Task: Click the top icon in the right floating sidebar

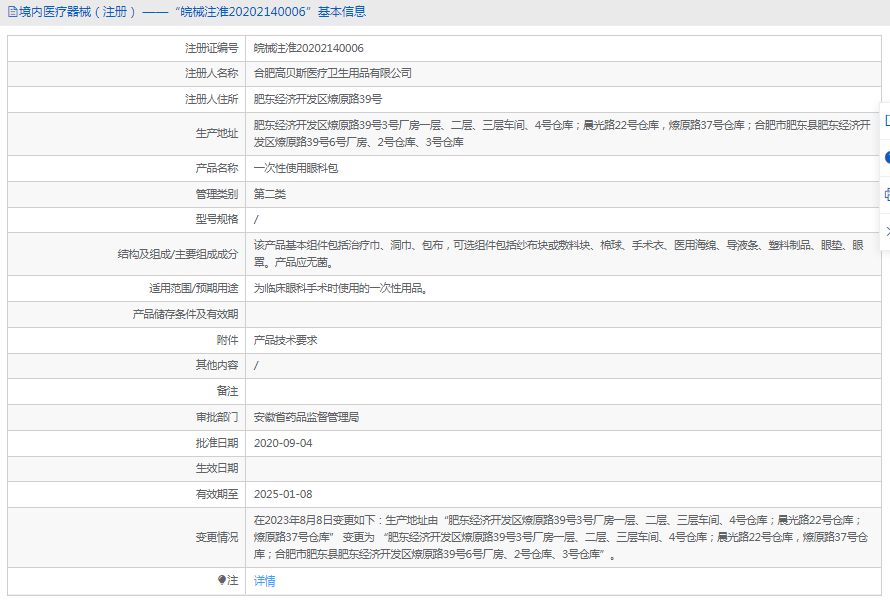Action: click(x=886, y=120)
